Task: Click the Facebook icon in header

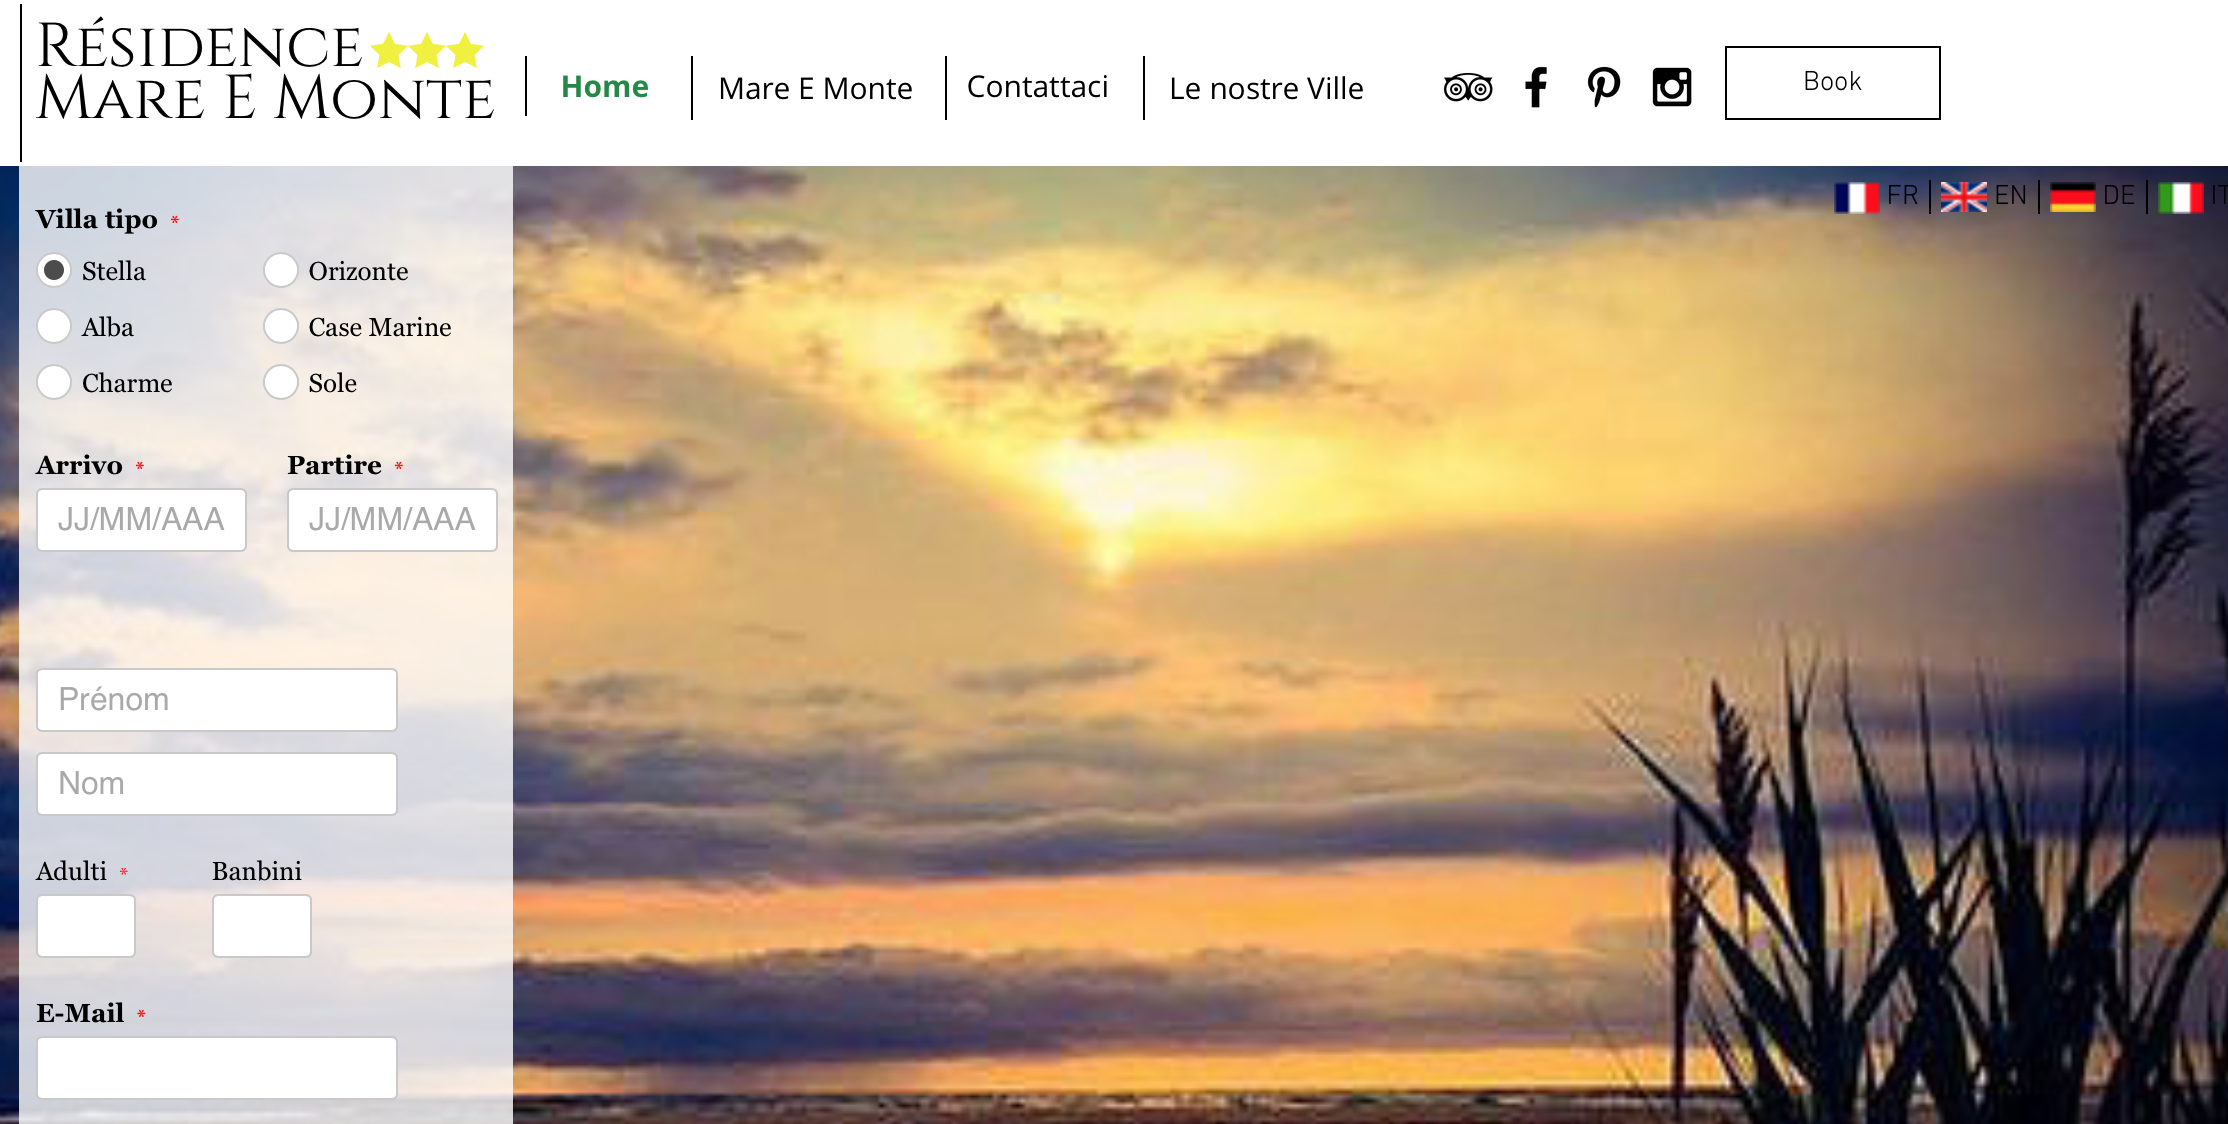Action: coord(1536,87)
